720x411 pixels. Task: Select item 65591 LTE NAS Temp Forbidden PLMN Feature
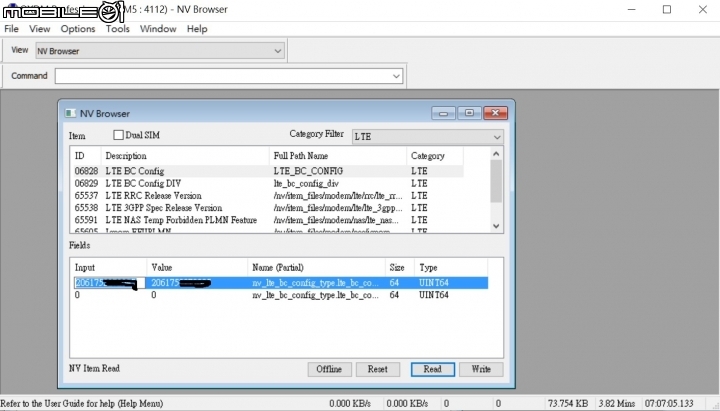point(268,220)
